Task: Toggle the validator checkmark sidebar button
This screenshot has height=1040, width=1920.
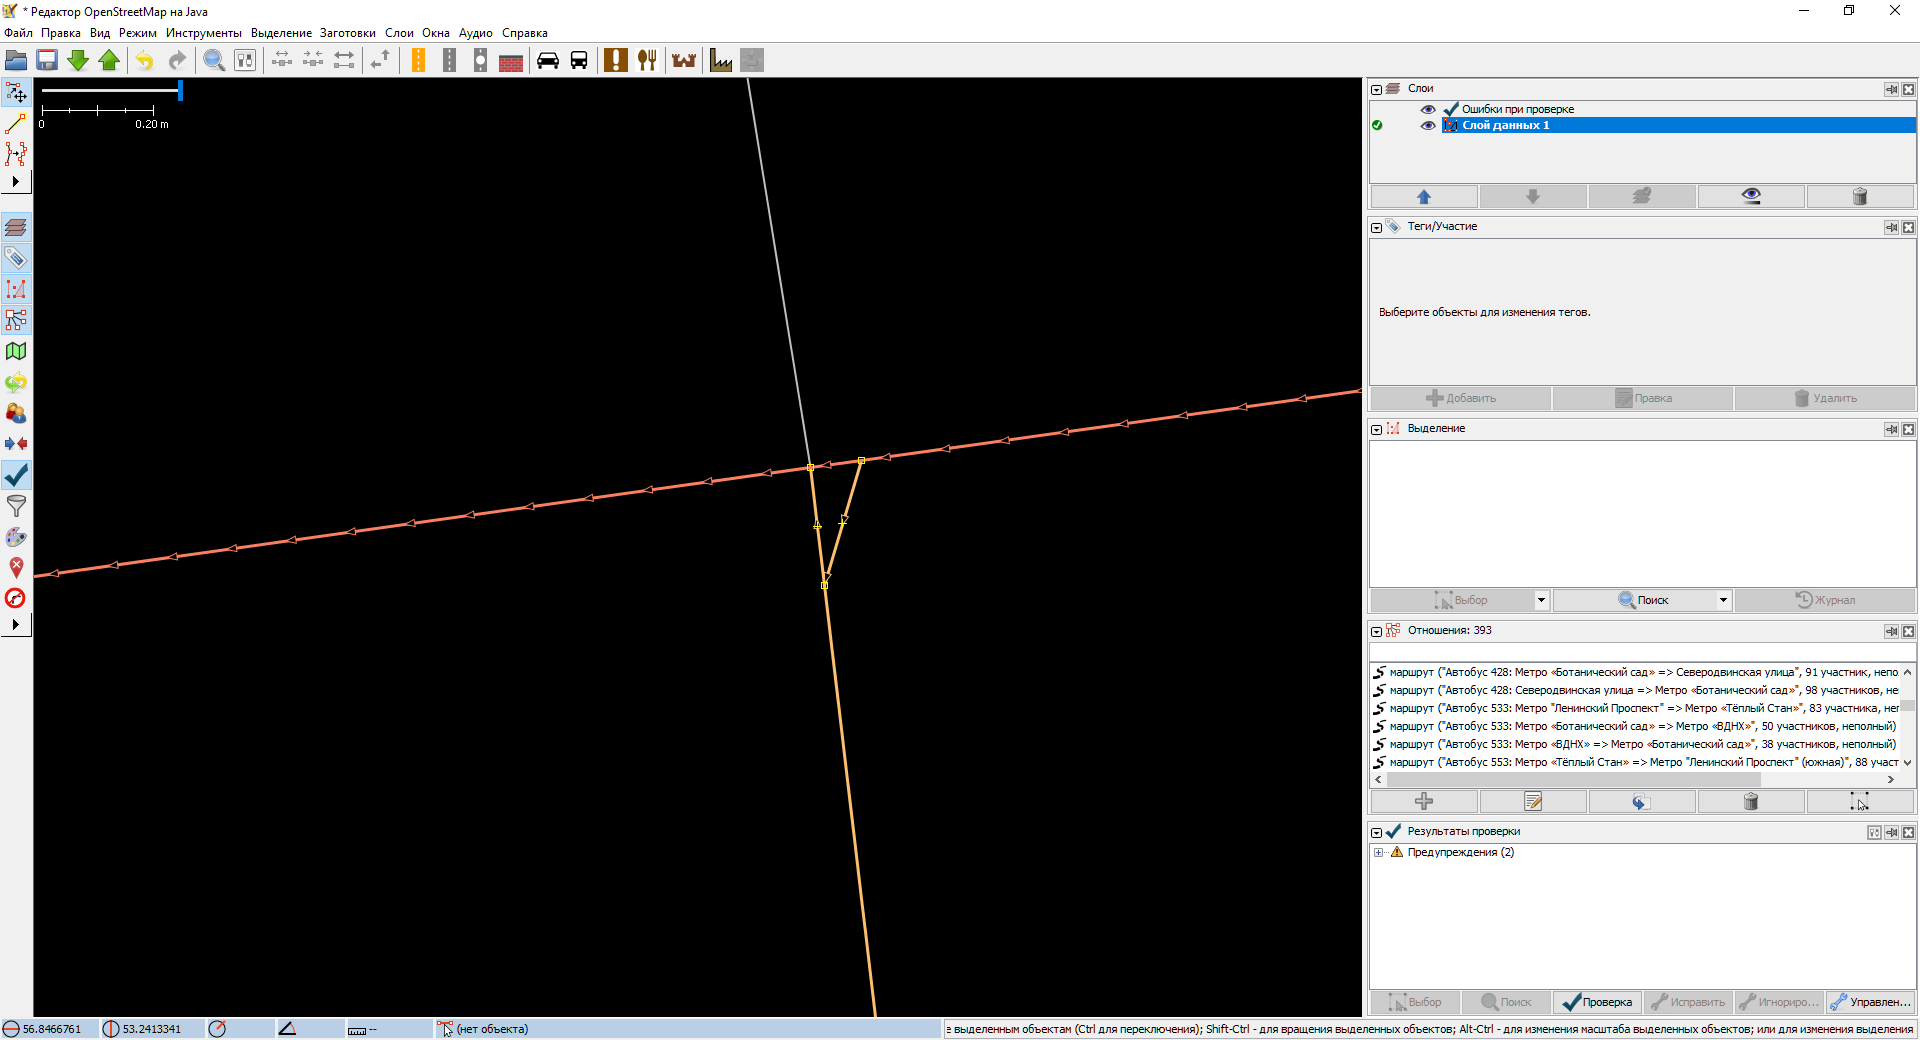Action: click(x=16, y=475)
